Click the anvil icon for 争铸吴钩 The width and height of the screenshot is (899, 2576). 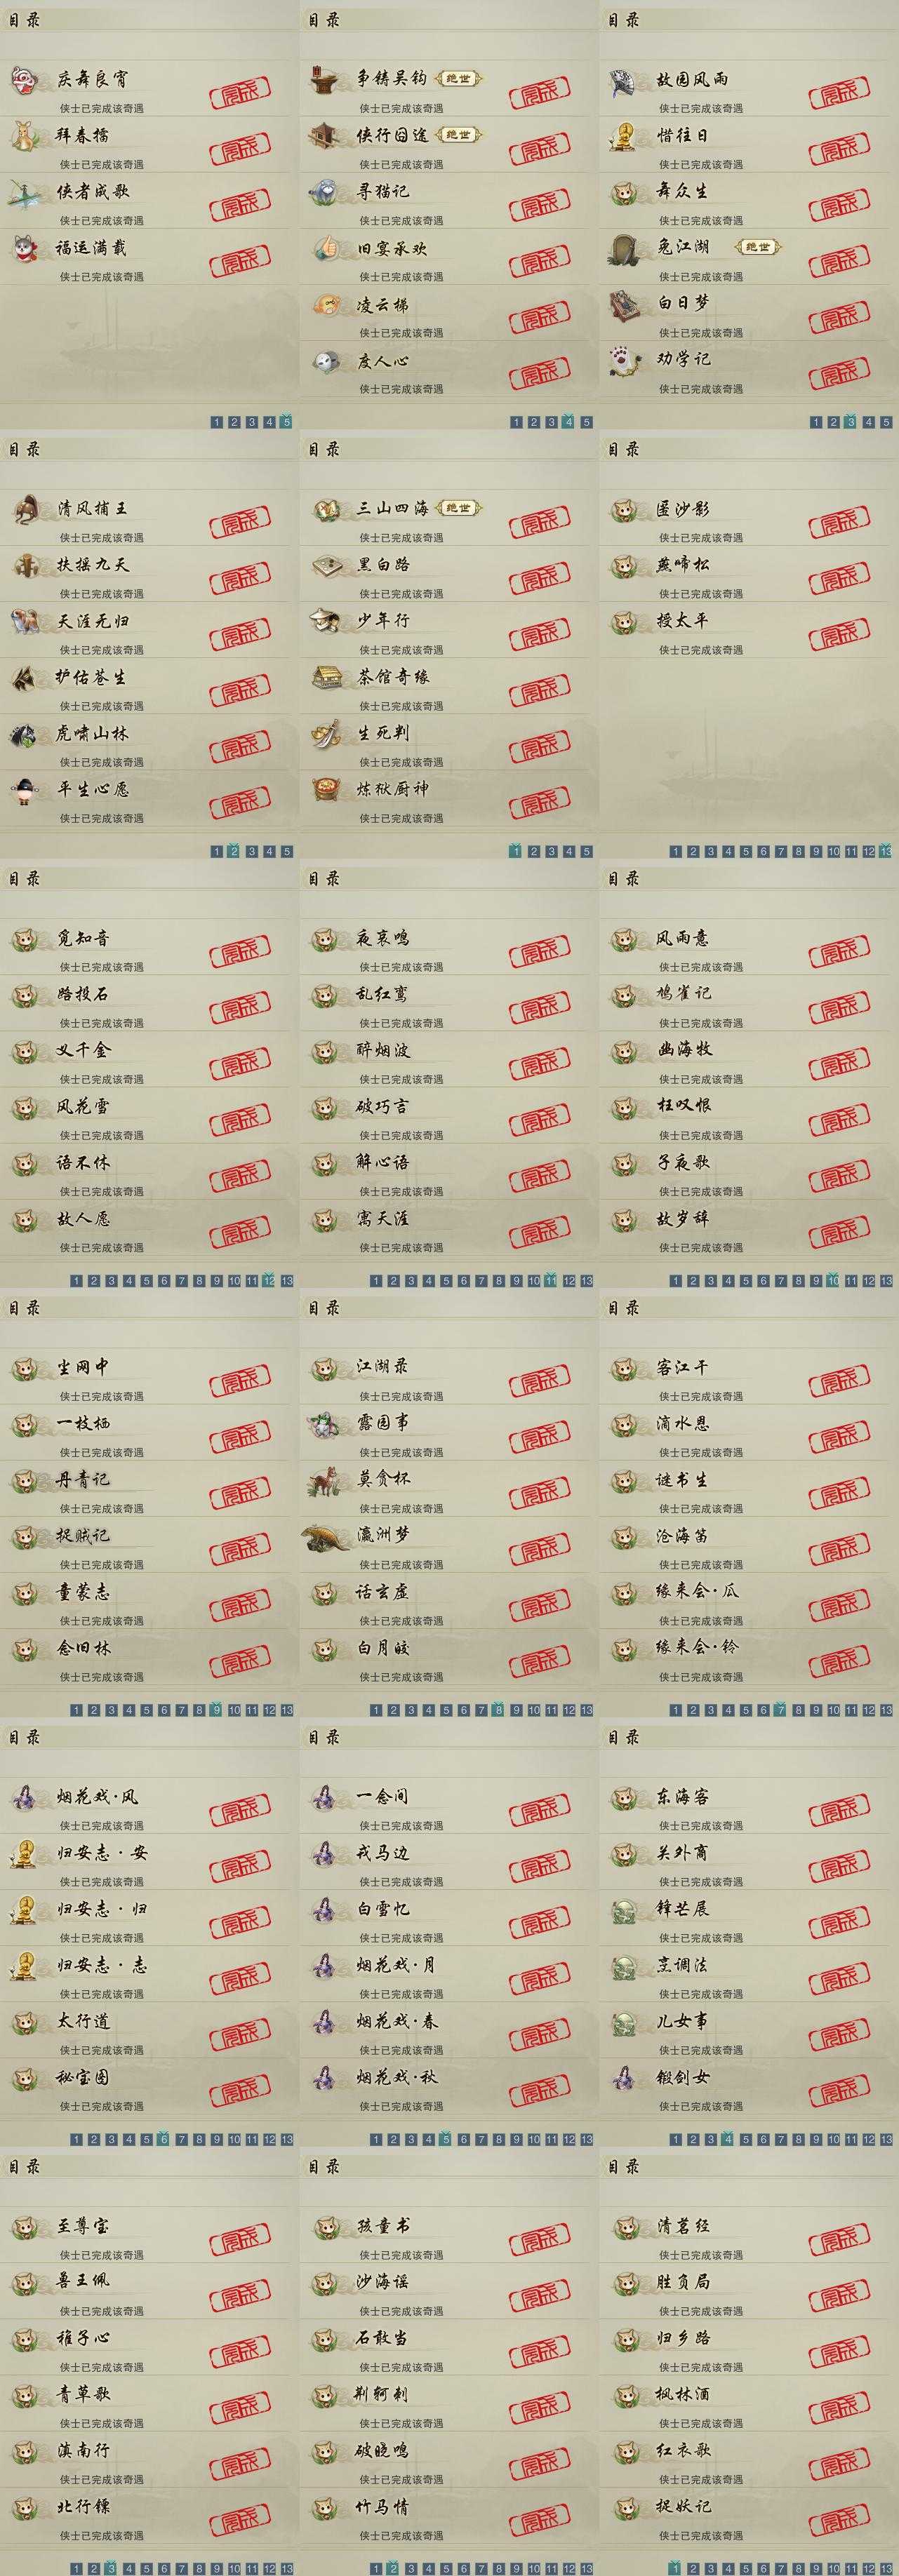pos(324,79)
